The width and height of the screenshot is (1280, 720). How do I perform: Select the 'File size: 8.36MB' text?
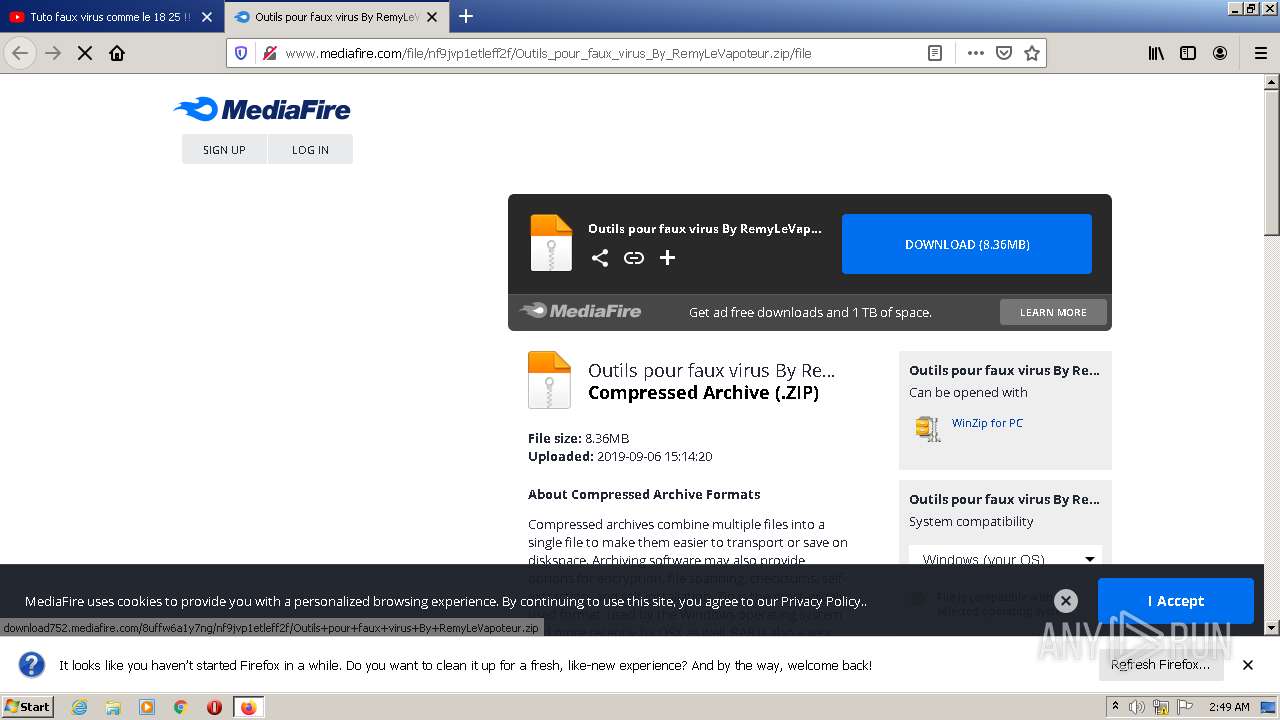point(579,438)
